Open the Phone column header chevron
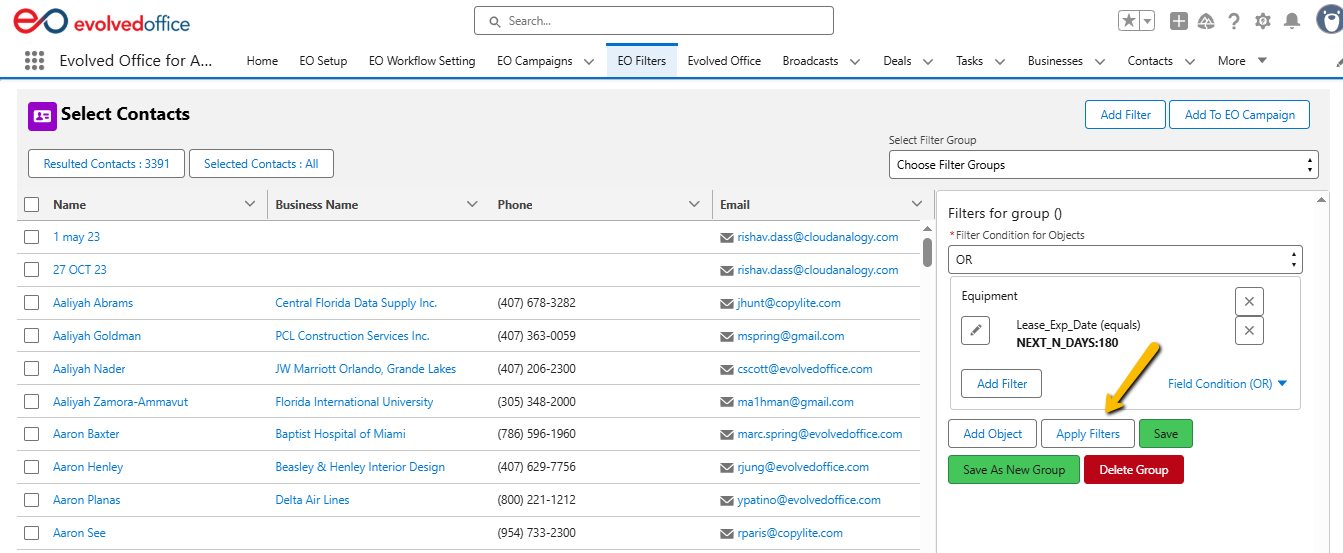1343x553 pixels. click(694, 204)
